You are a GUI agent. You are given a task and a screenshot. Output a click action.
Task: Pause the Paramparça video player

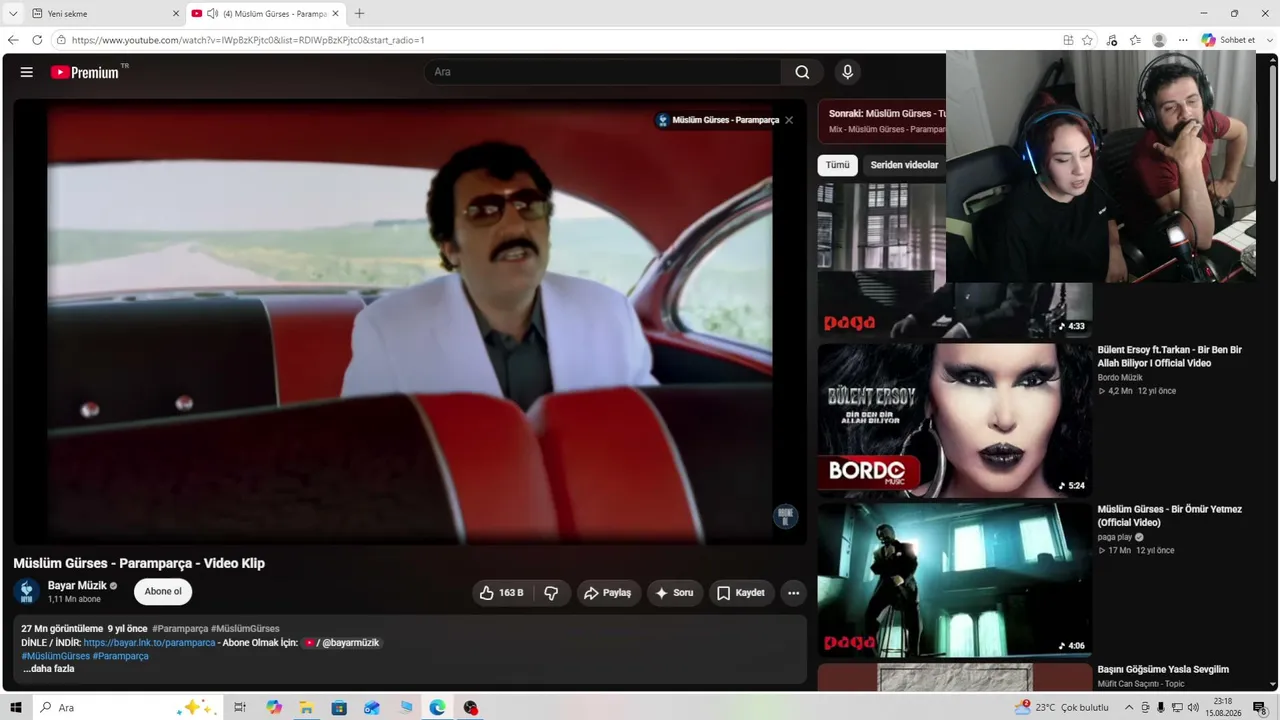pyautogui.click(x=410, y=322)
